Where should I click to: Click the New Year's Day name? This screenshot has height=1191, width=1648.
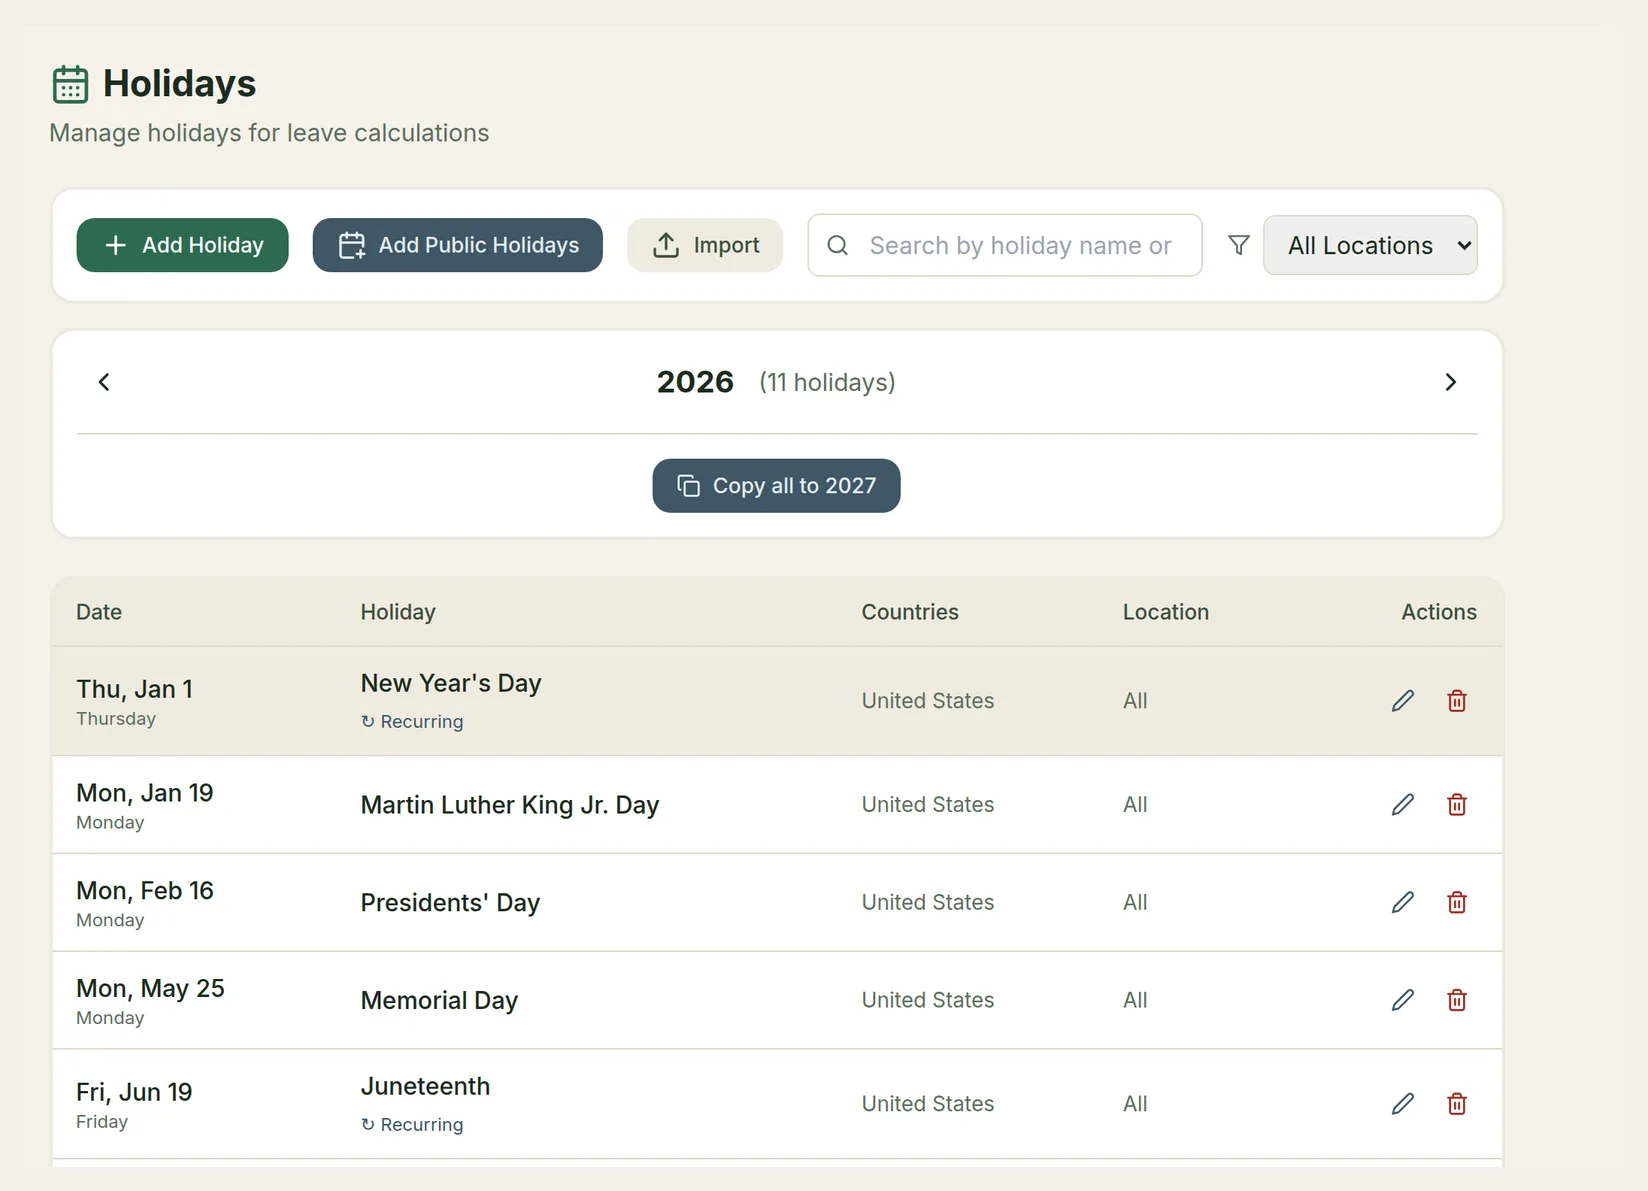(x=451, y=683)
